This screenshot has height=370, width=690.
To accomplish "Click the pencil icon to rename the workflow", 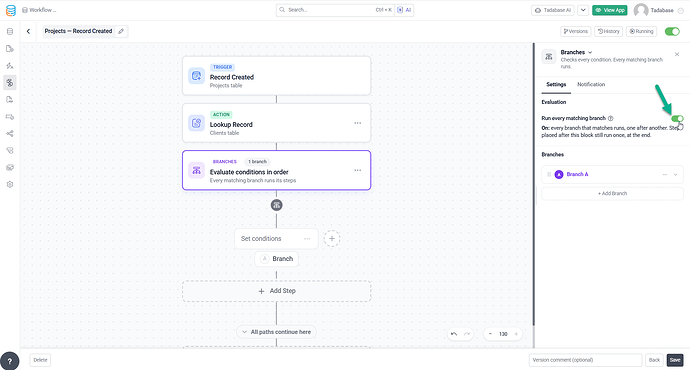I will point(121,31).
